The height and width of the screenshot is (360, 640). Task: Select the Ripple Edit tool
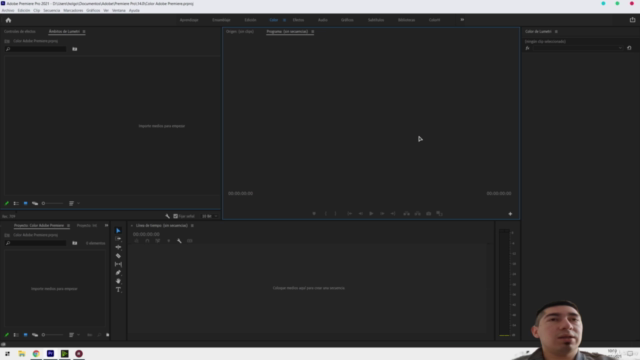pyautogui.click(x=118, y=247)
